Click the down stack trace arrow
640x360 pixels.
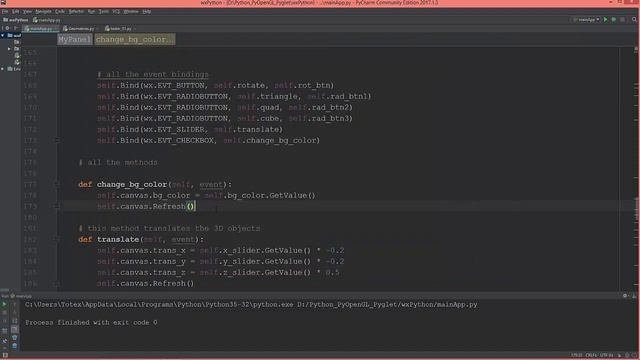click(14, 313)
